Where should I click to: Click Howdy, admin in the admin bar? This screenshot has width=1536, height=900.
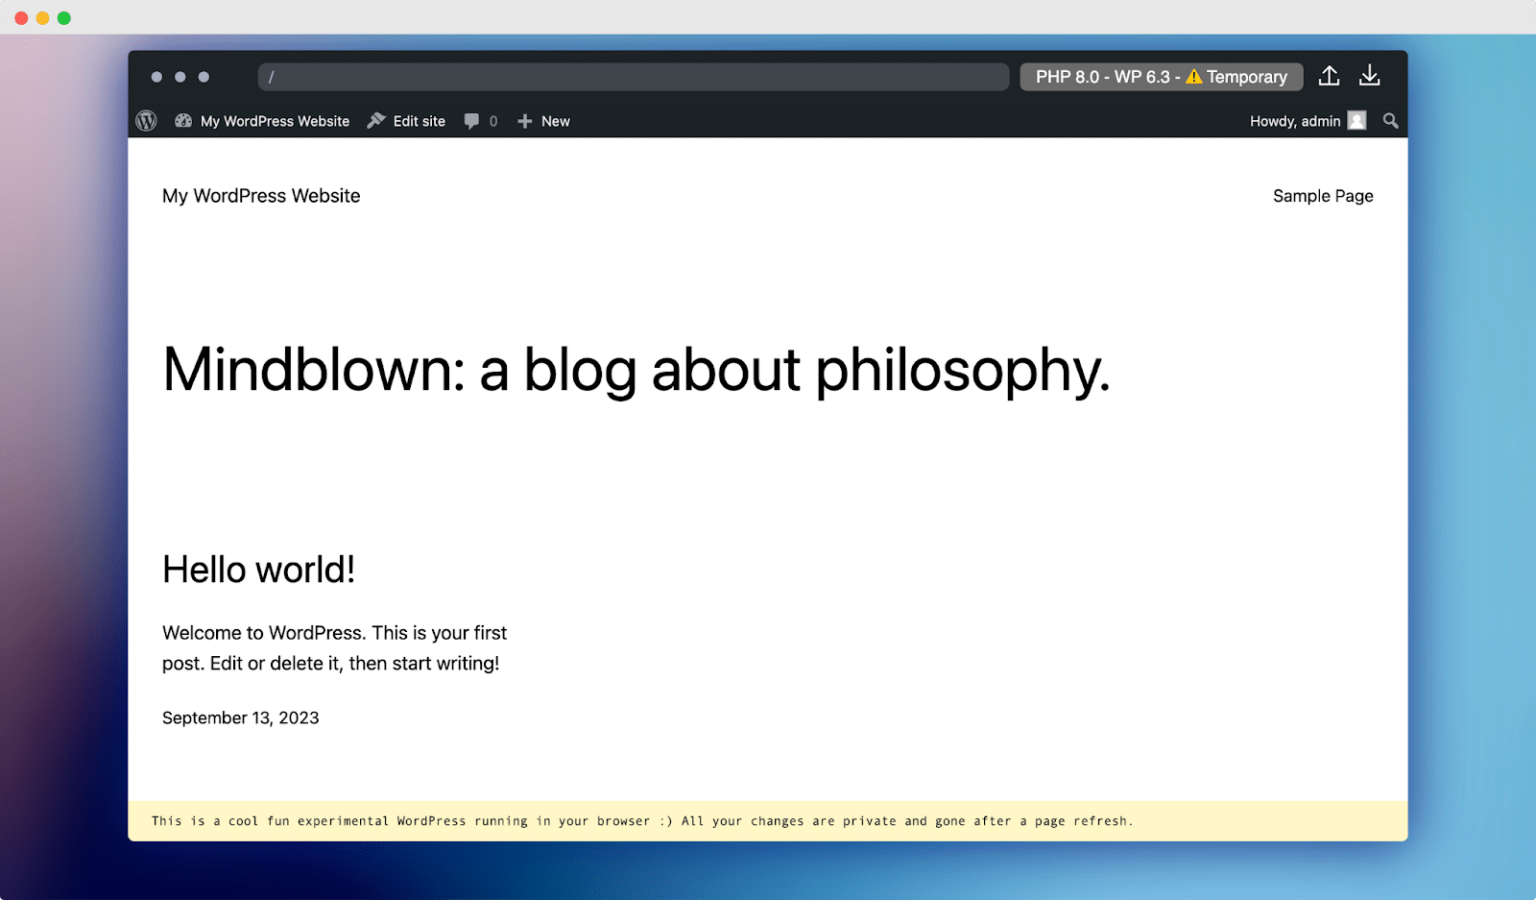coord(1295,120)
